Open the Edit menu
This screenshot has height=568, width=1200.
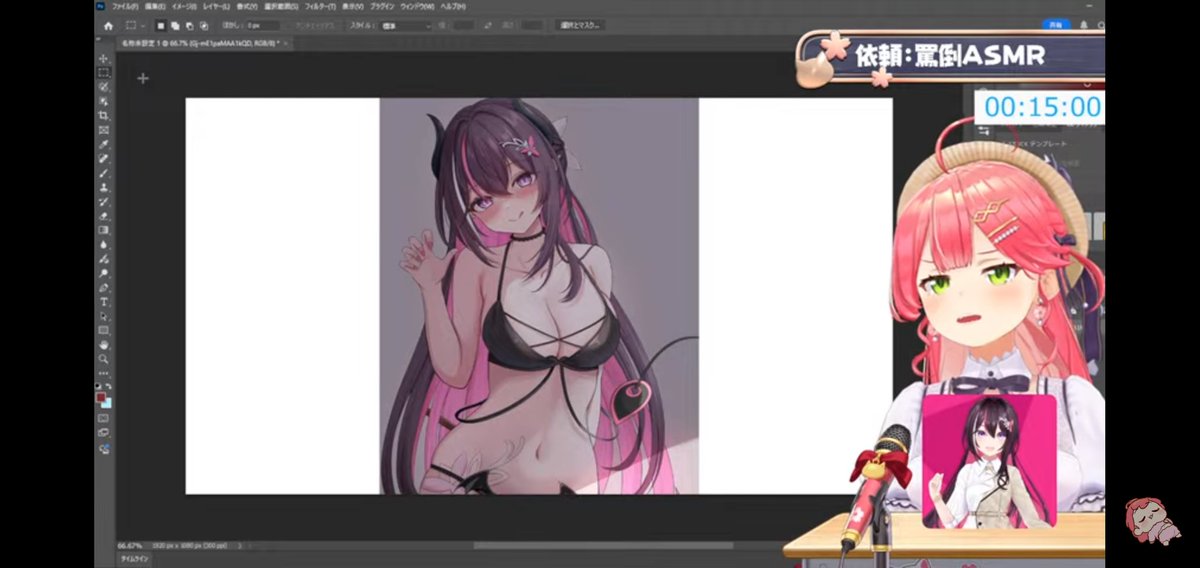click(x=155, y=6)
